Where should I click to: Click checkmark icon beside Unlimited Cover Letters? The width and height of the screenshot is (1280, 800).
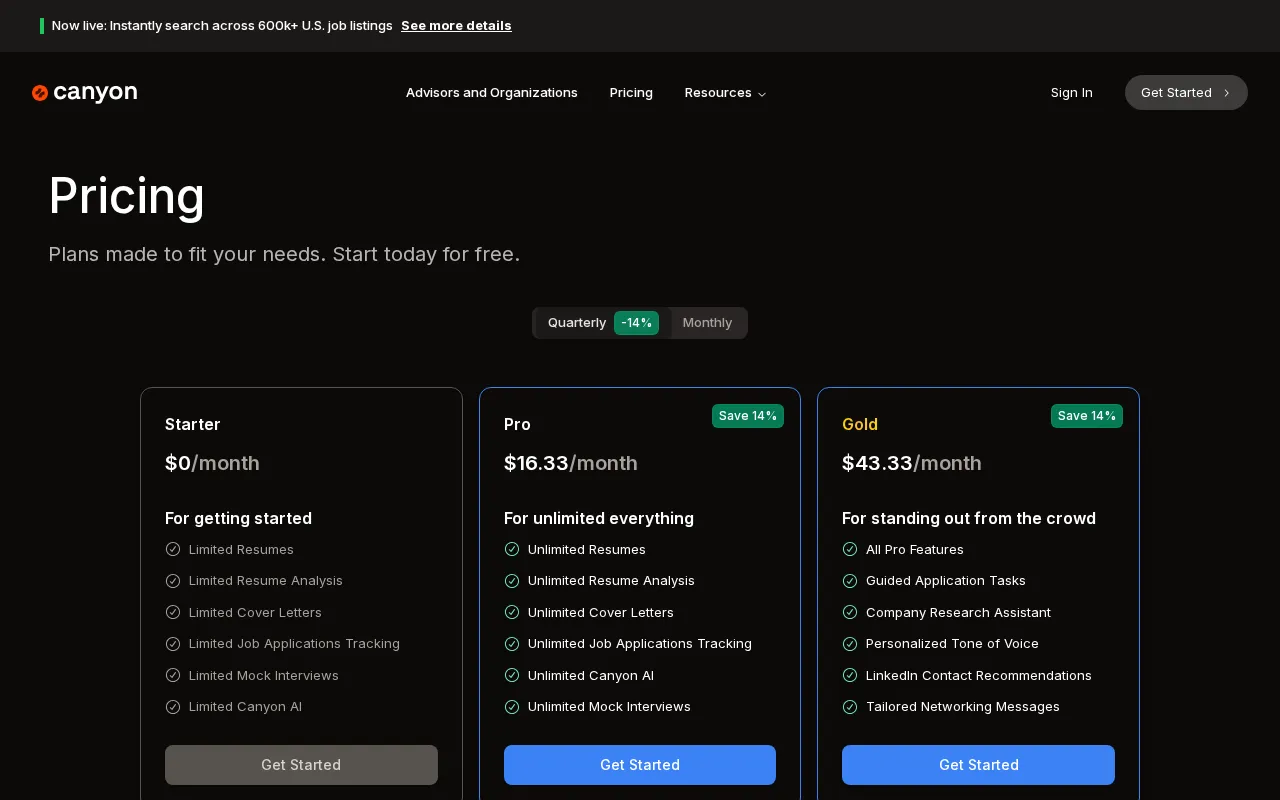pos(512,612)
